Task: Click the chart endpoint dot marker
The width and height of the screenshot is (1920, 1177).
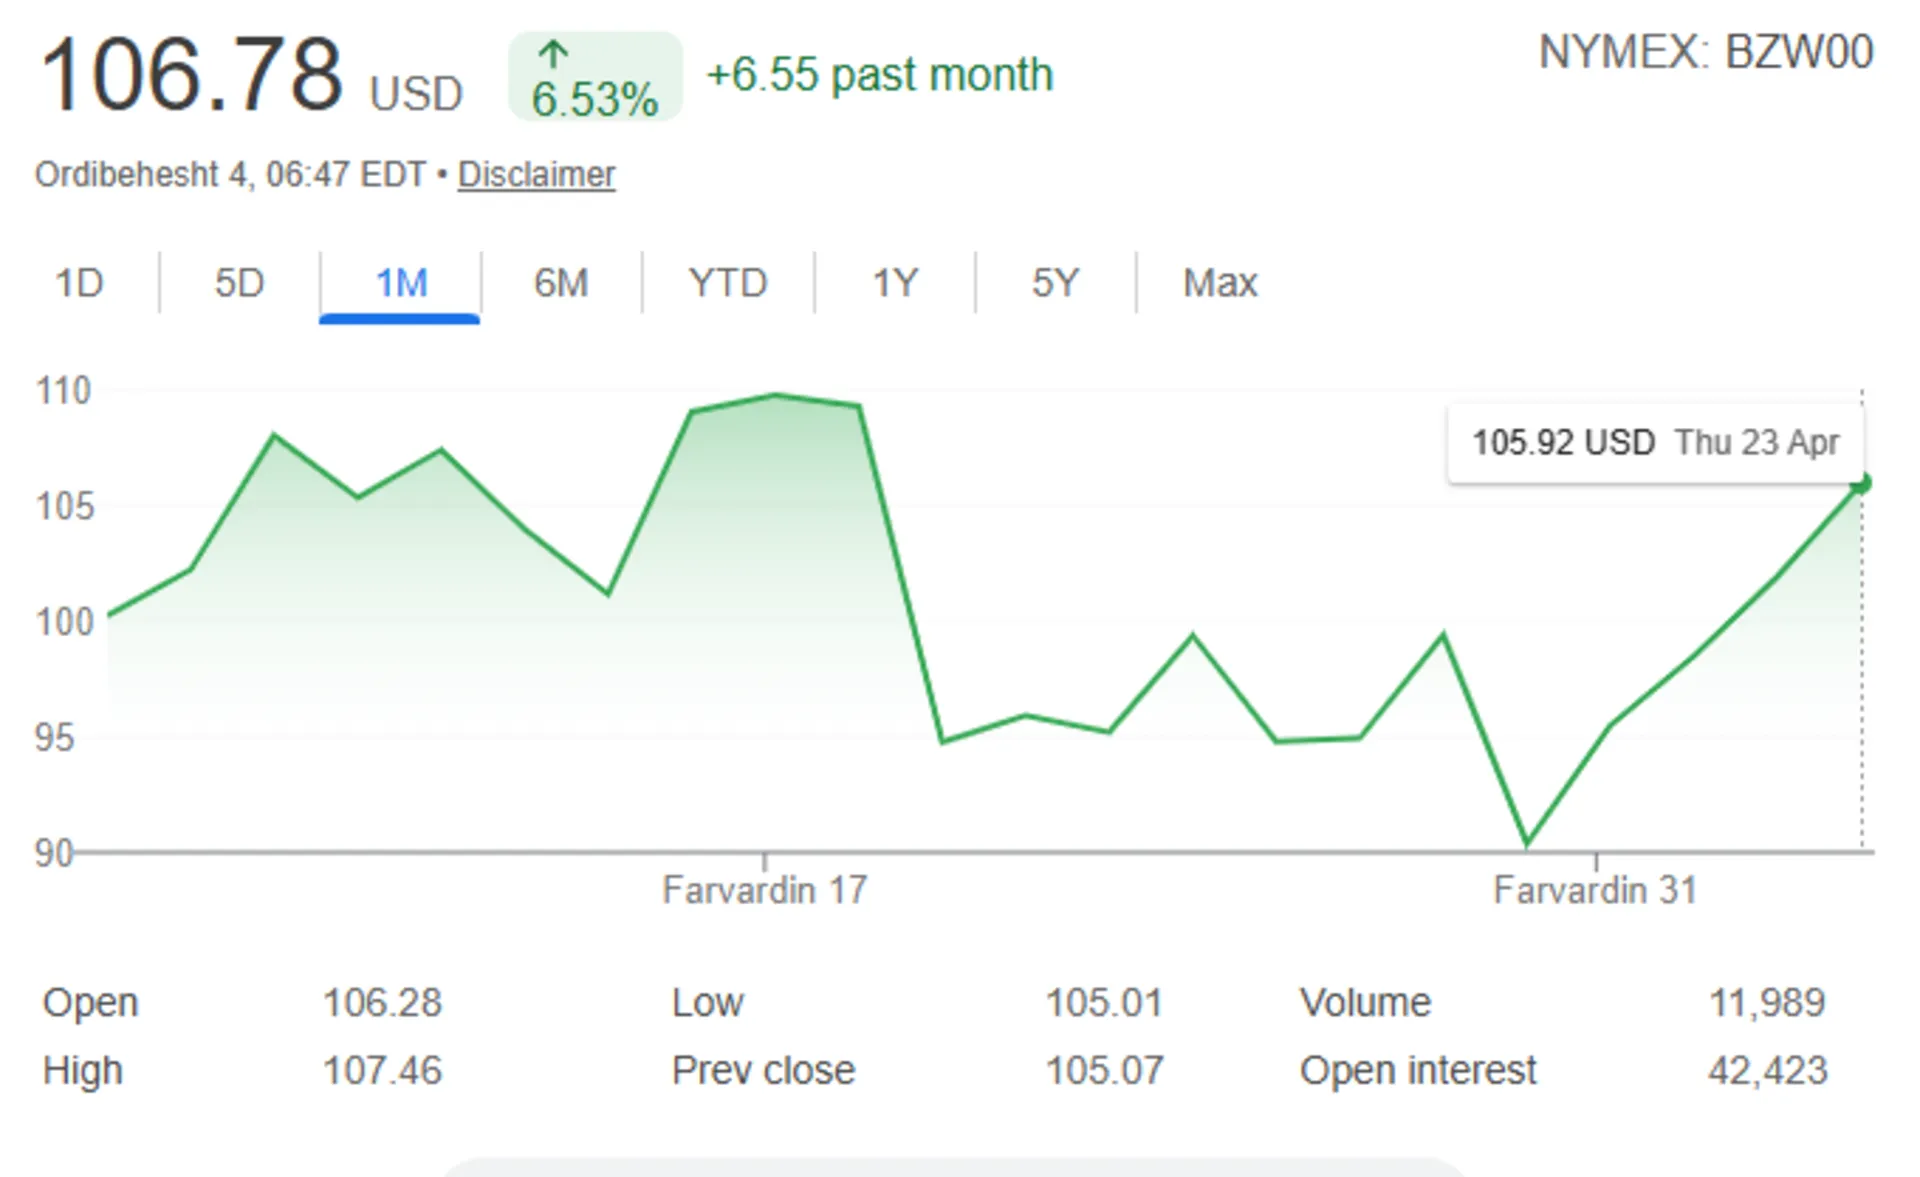Action: click(1861, 484)
